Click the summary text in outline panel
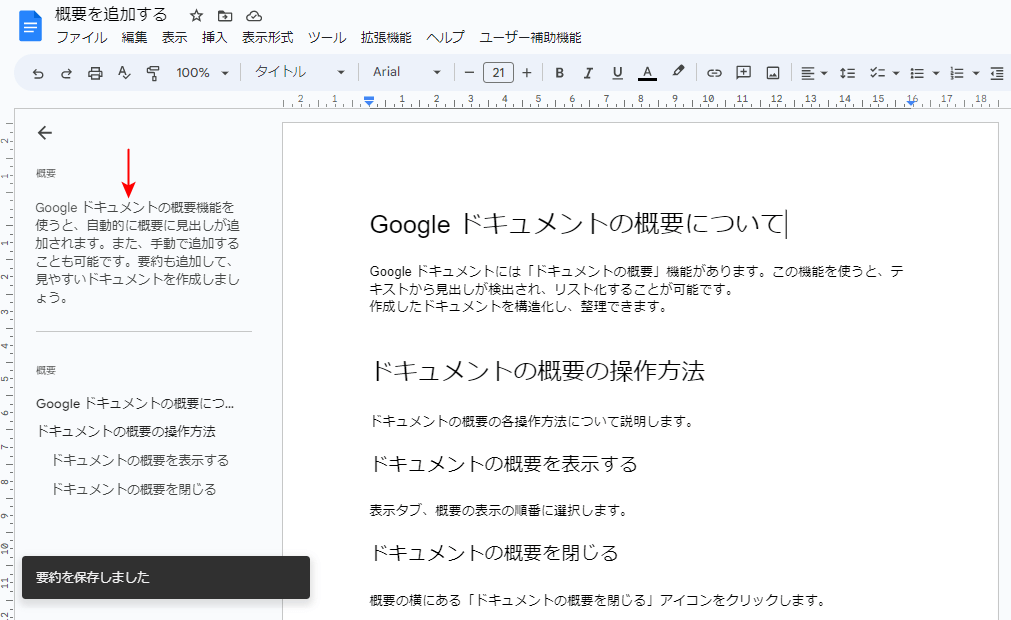The height and width of the screenshot is (620, 1011). [137, 252]
